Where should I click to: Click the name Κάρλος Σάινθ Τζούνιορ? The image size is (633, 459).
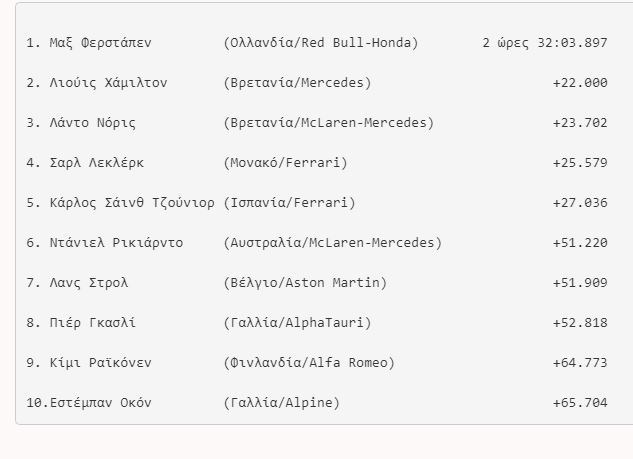coord(132,203)
